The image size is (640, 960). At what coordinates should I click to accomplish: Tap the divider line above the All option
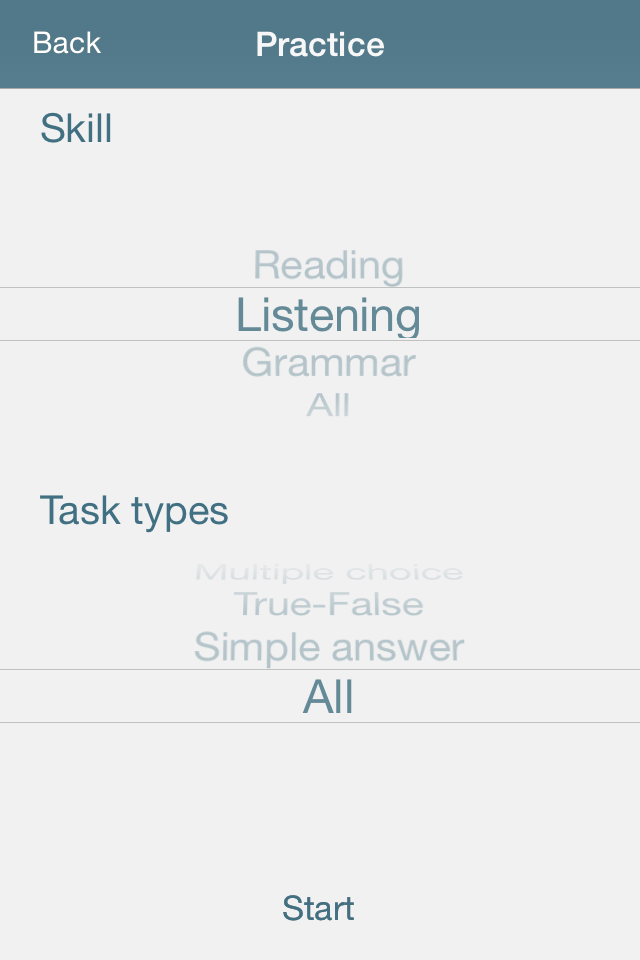tap(320, 671)
